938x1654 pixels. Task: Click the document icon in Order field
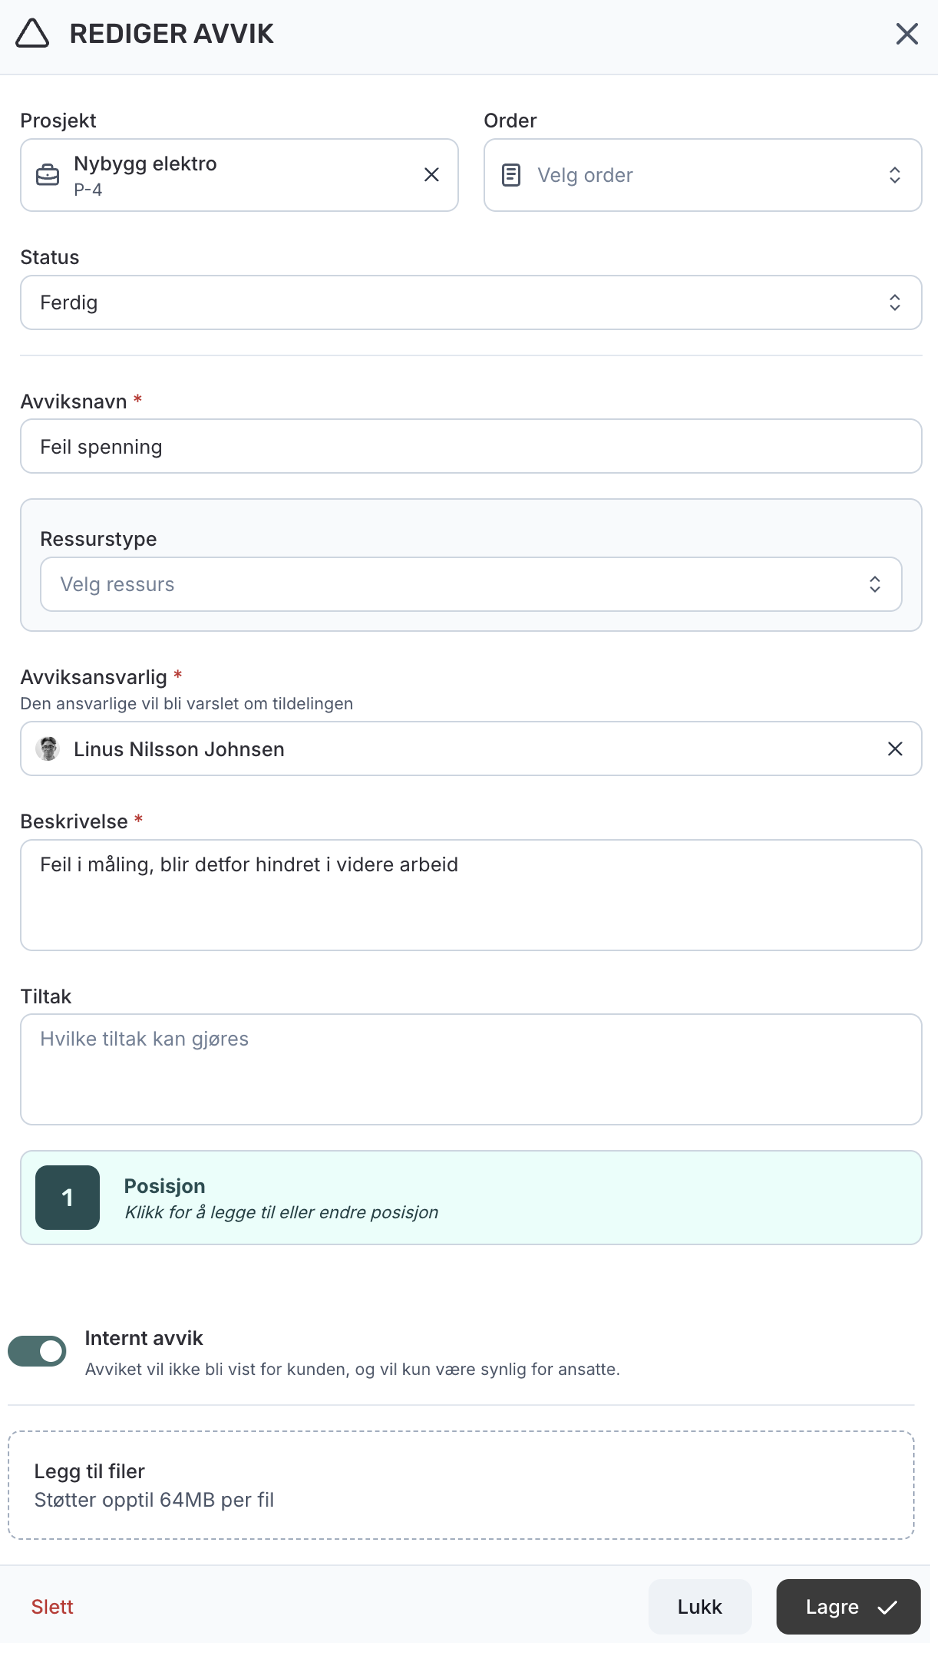click(511, 175)
